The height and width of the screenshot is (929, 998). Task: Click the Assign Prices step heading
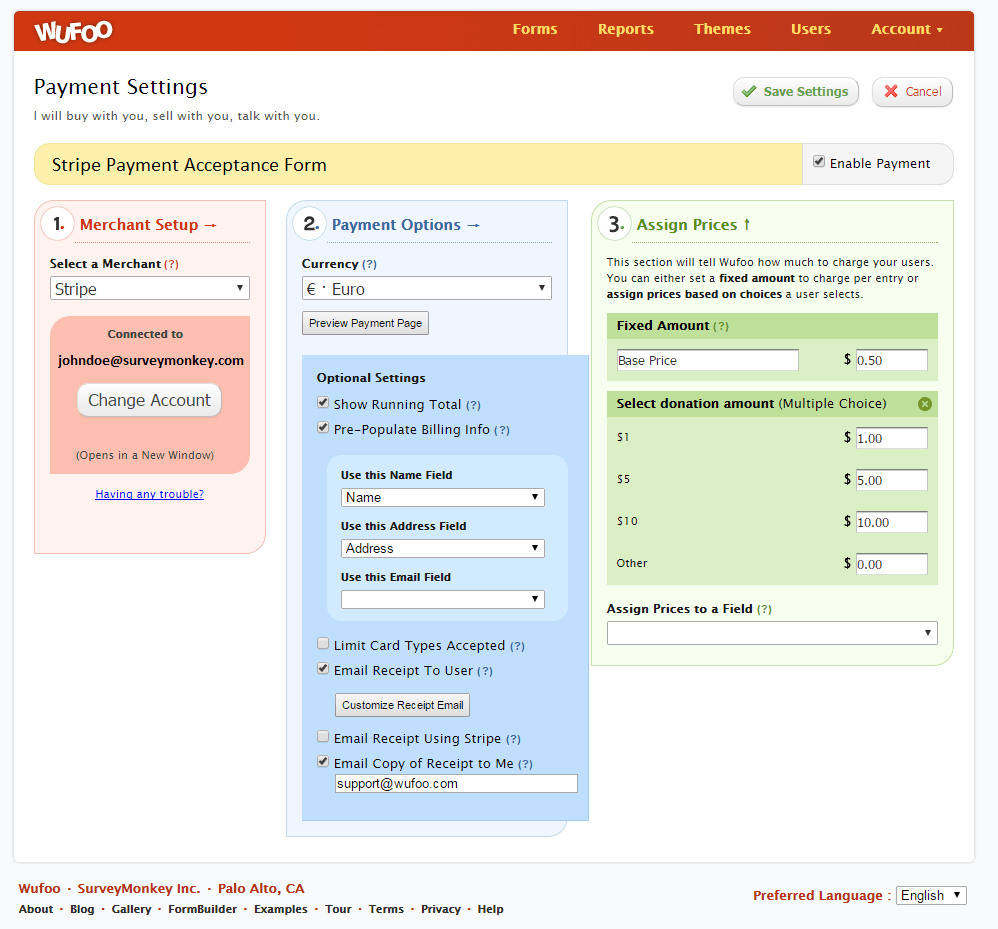[x=693, y=225]
